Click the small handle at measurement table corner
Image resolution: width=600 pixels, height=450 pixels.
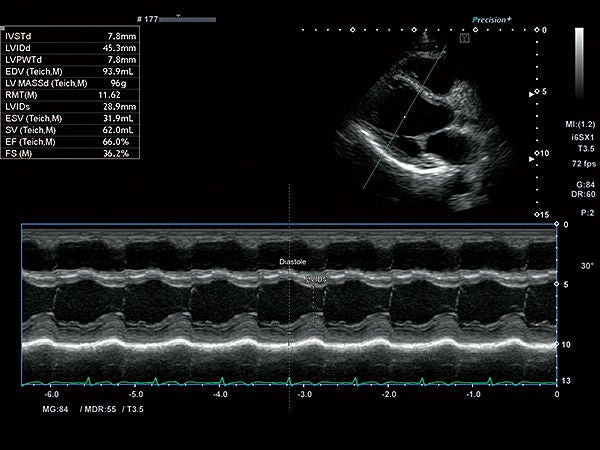coord(2,28)
